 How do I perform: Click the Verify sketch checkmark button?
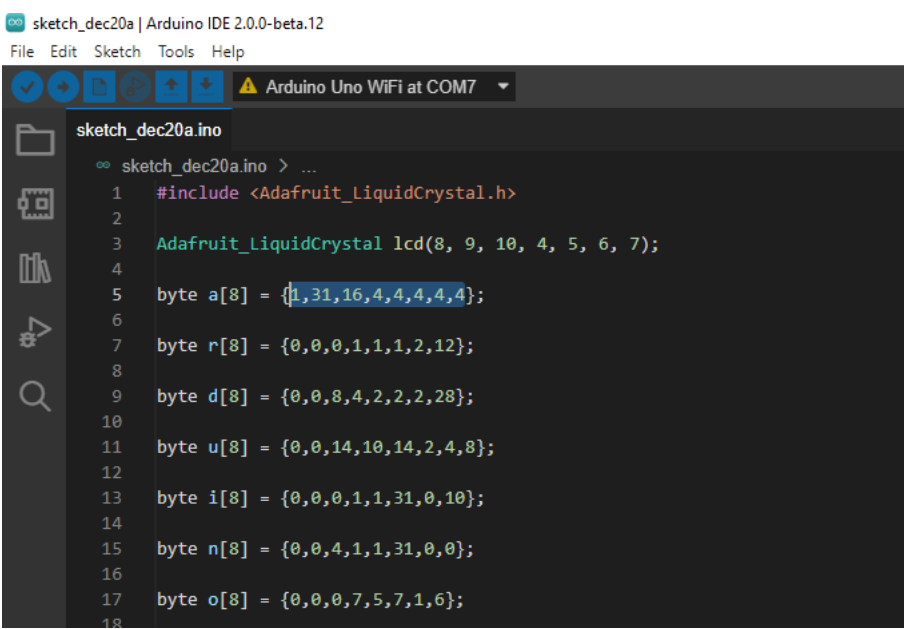(28, 88)
